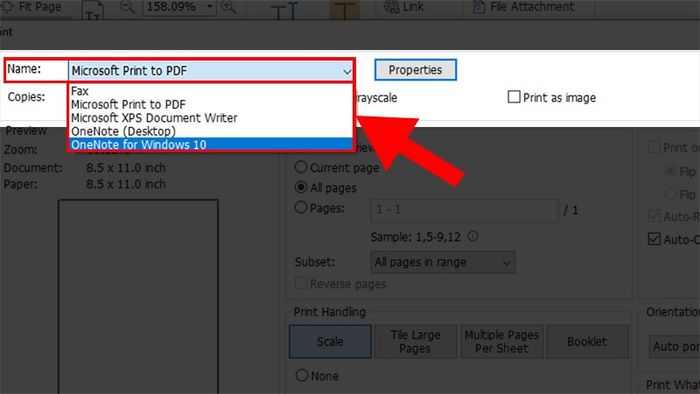Select the highlighted text tool icon

(x=344, y=9)
